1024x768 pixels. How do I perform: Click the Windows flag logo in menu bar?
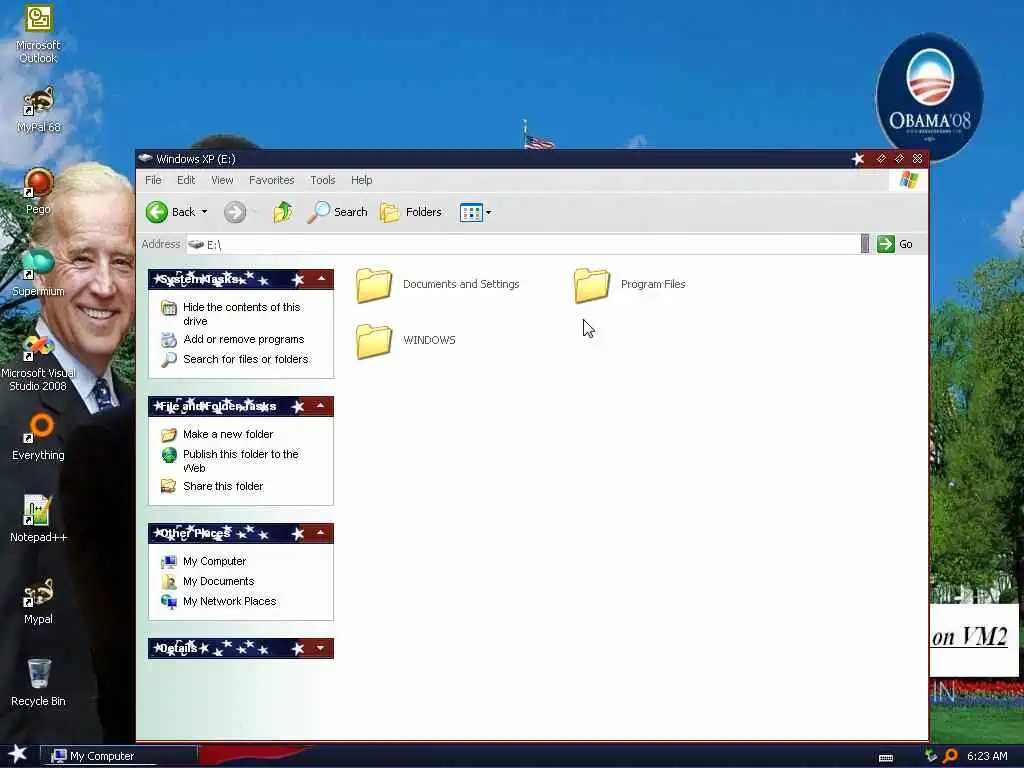click(908, 180)
